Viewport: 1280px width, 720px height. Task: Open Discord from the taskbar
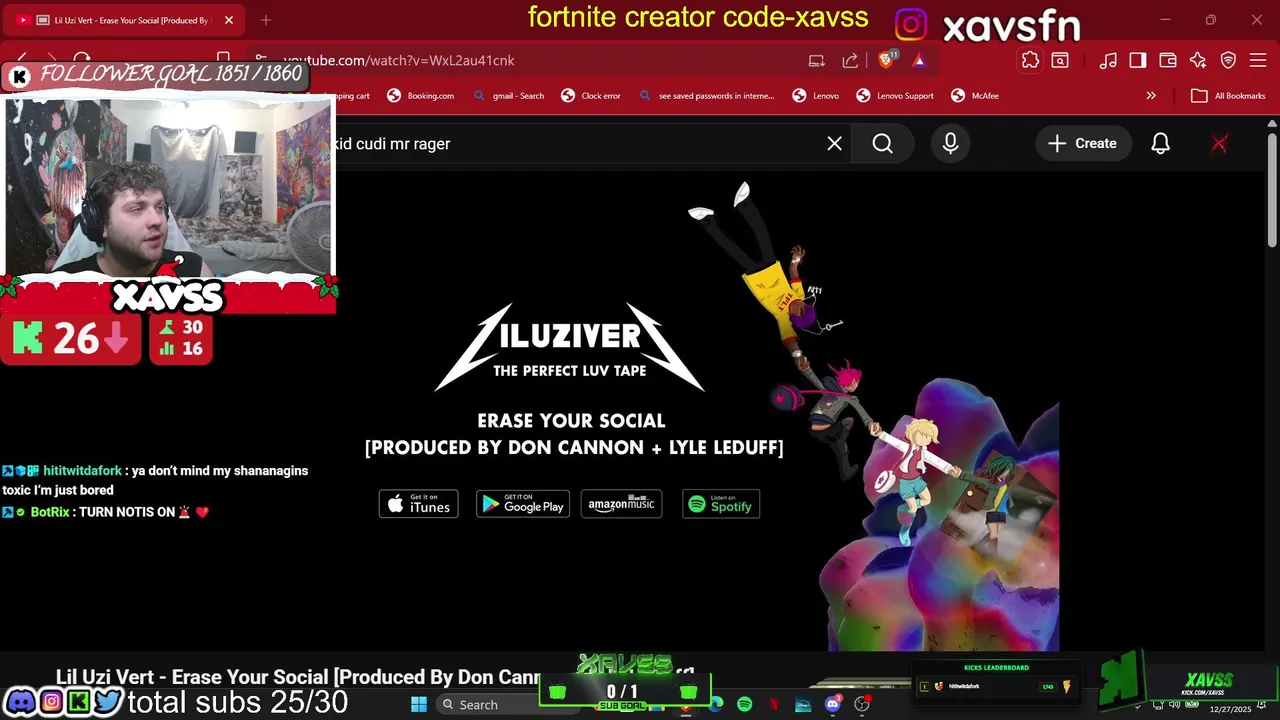[833, 704]
